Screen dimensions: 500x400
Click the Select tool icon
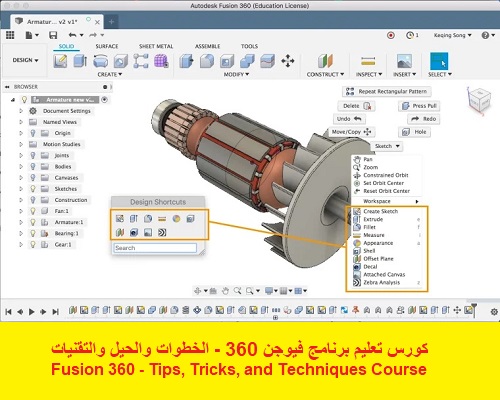click(439, 61)
